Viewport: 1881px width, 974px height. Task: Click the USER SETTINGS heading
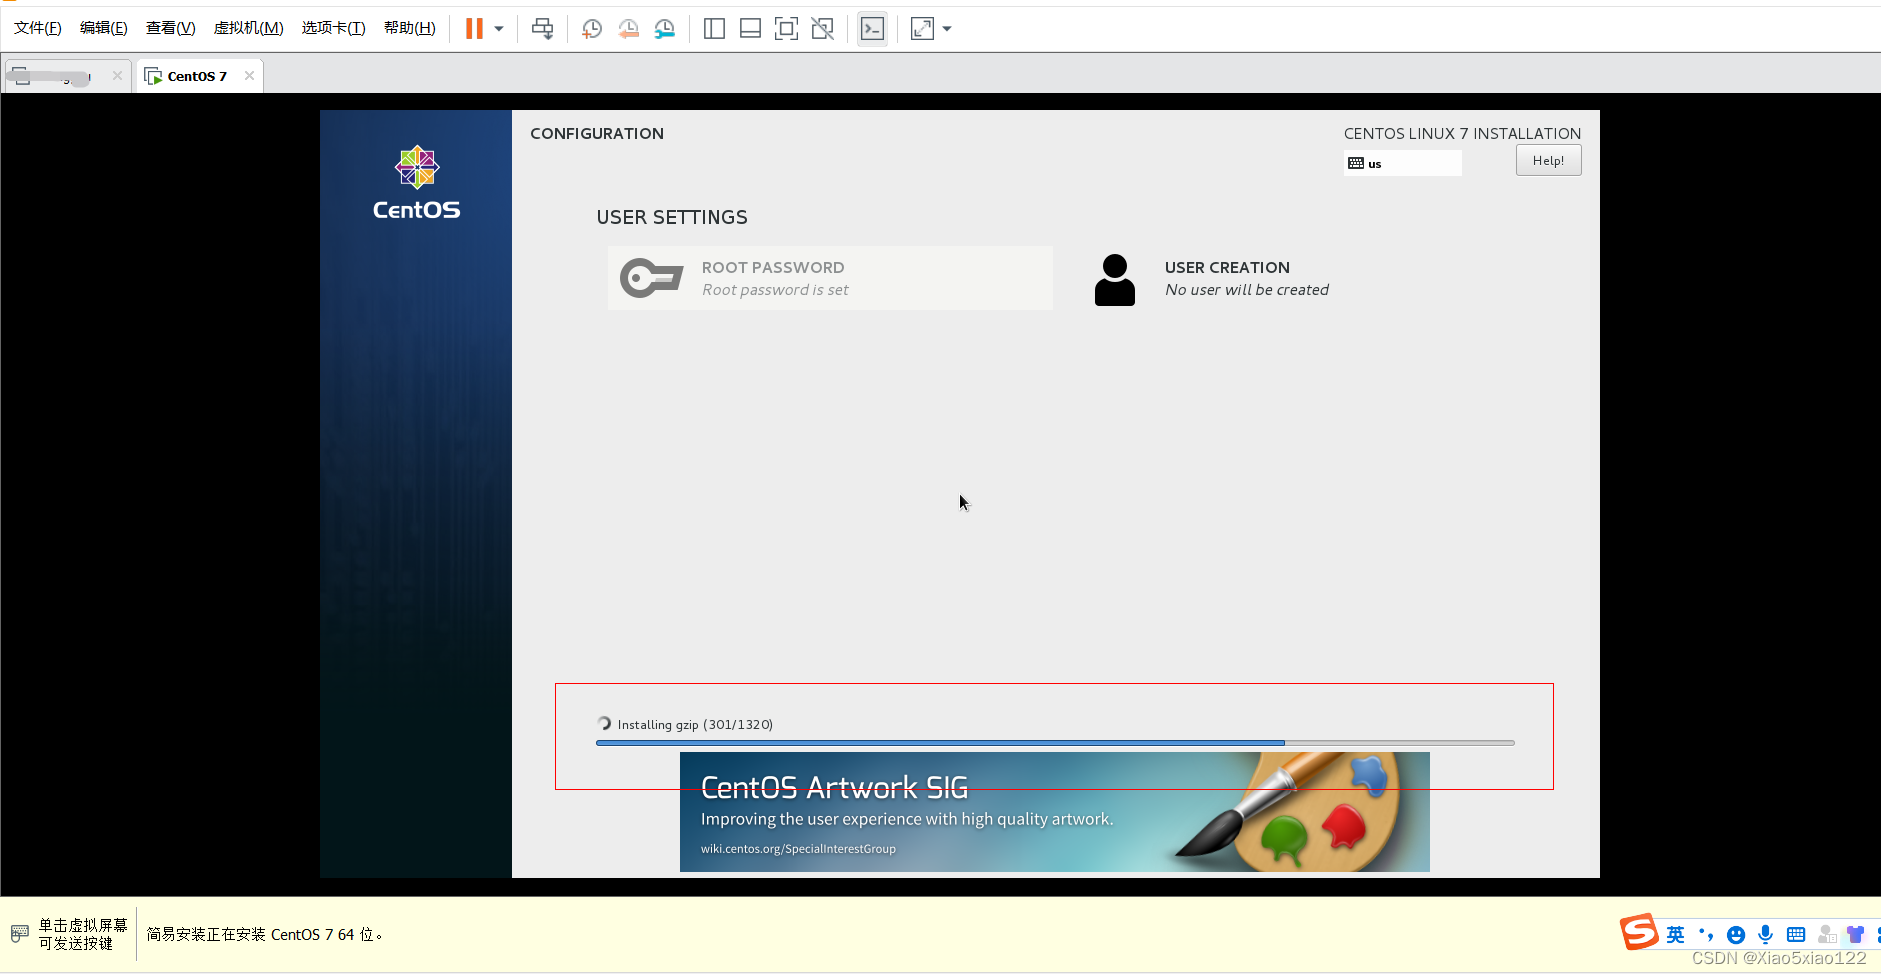click(672, 218)
